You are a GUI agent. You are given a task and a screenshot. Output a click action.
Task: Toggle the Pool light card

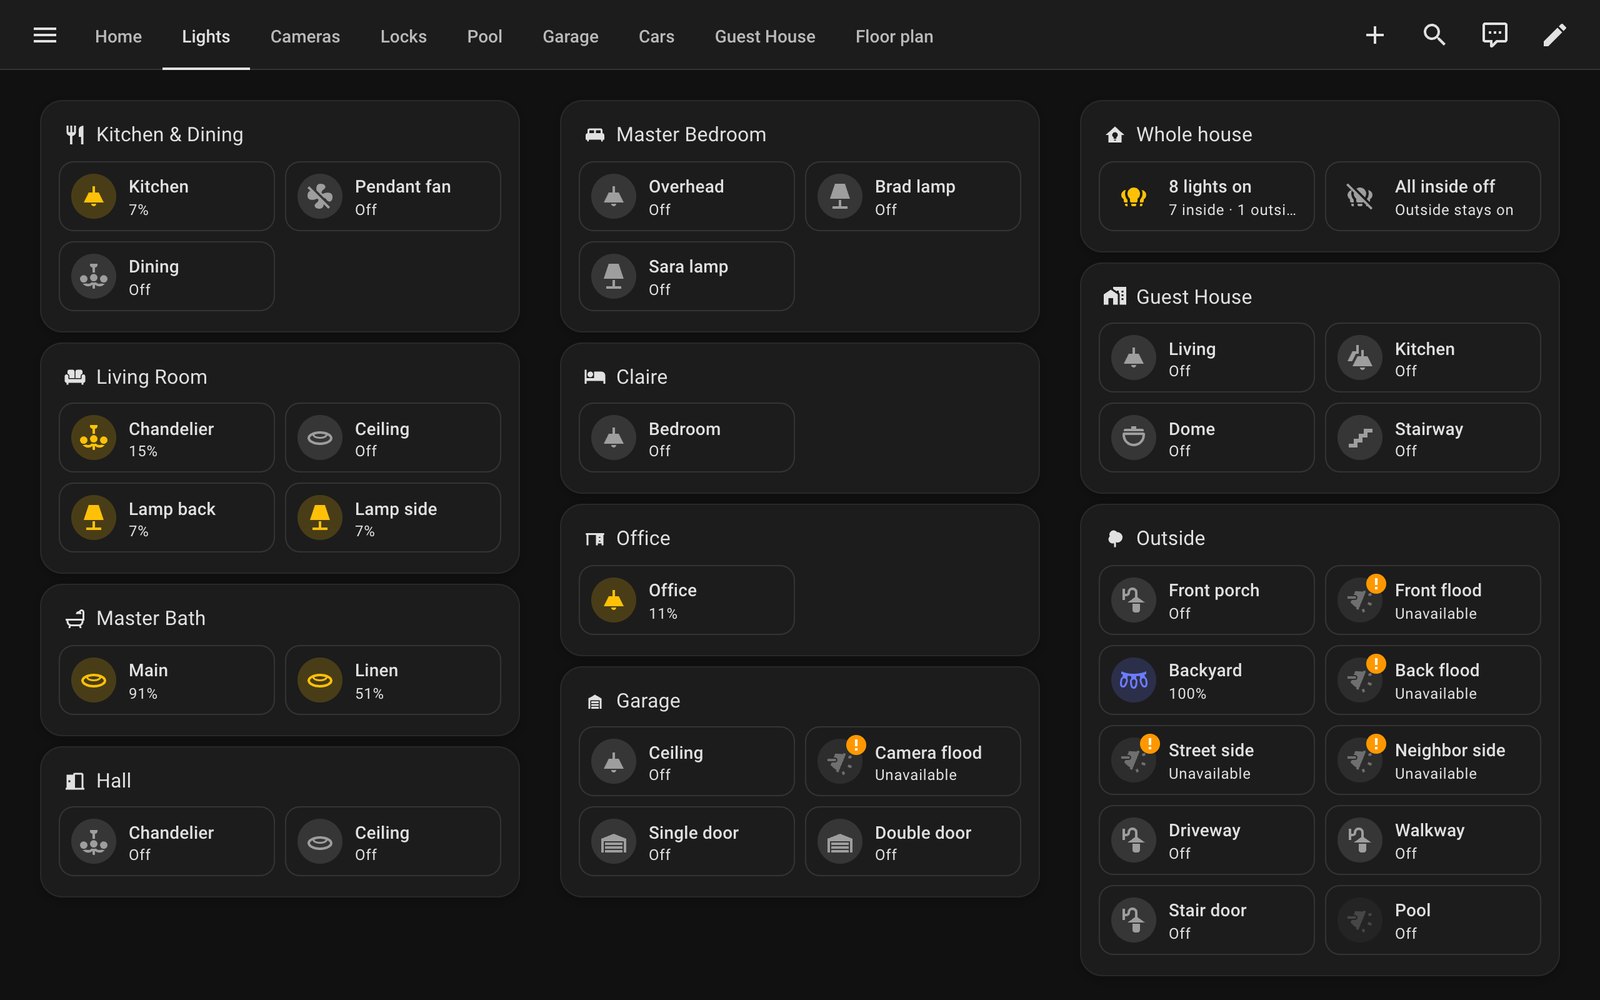(x=1433, y=920)
